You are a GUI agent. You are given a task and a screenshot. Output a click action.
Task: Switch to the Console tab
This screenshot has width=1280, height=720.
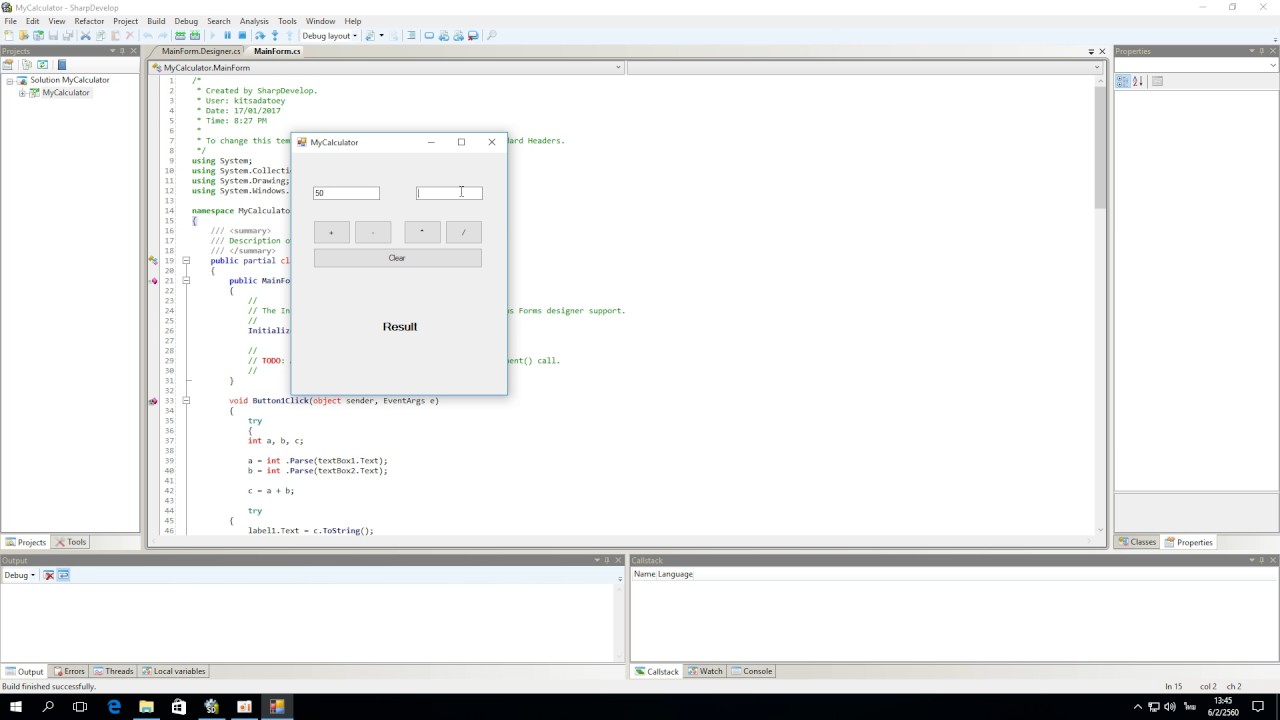click(752, 671)
